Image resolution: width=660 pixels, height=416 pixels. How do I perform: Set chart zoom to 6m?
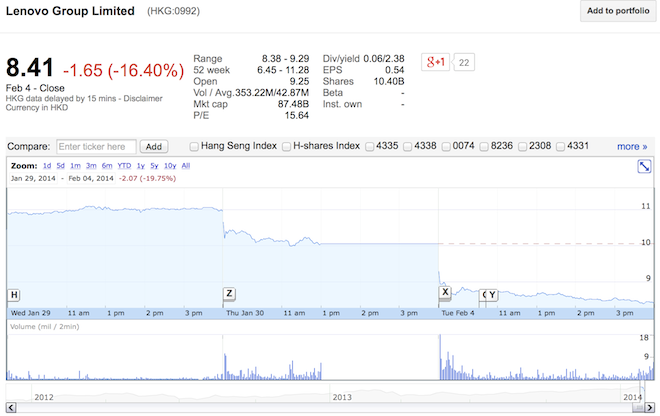click(x=107, y=166)
